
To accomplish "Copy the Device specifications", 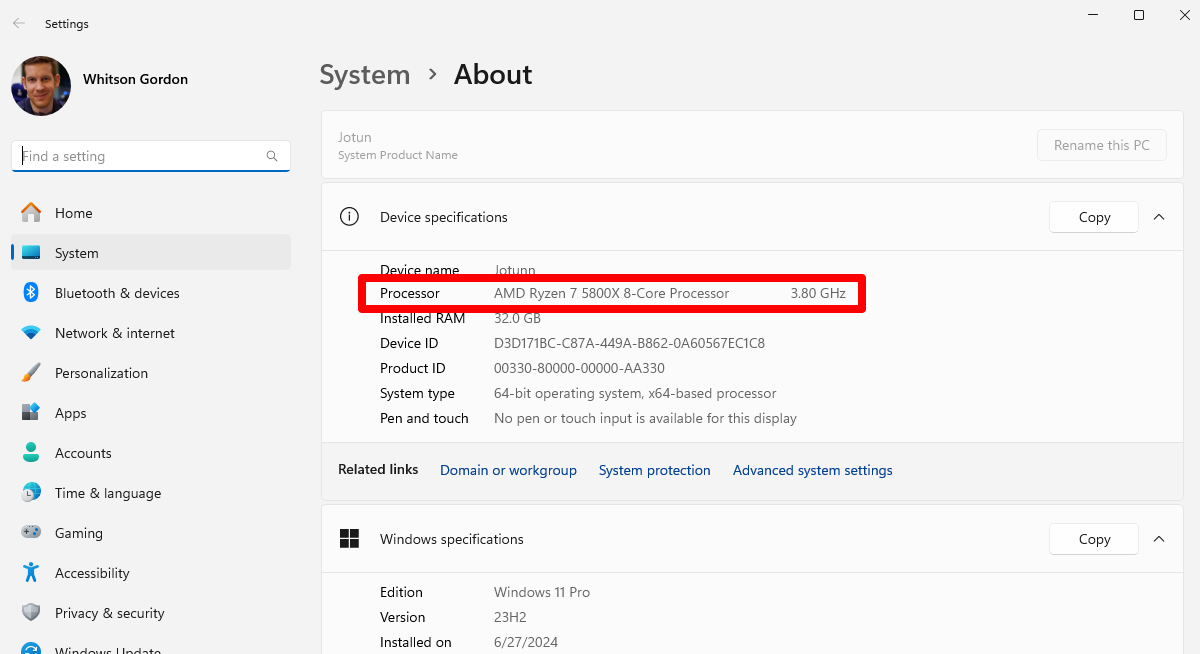I will pos(1094,217).
